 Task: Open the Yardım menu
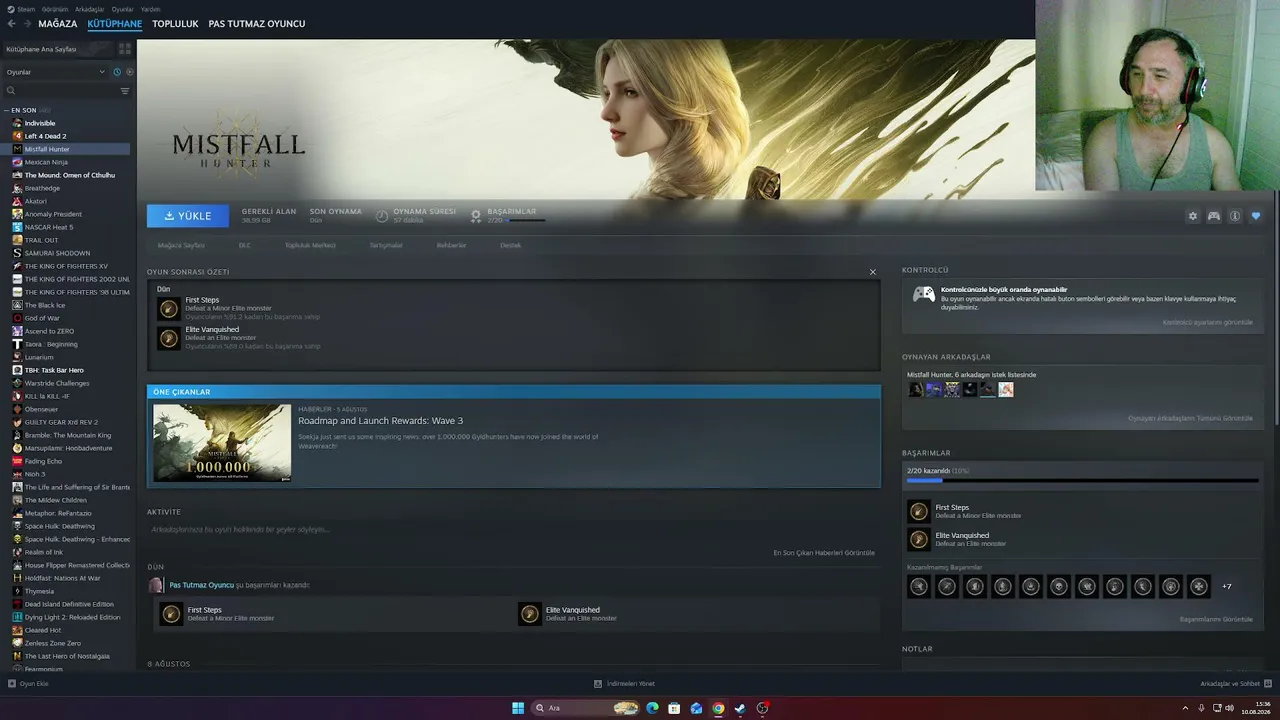click(150, 9)
